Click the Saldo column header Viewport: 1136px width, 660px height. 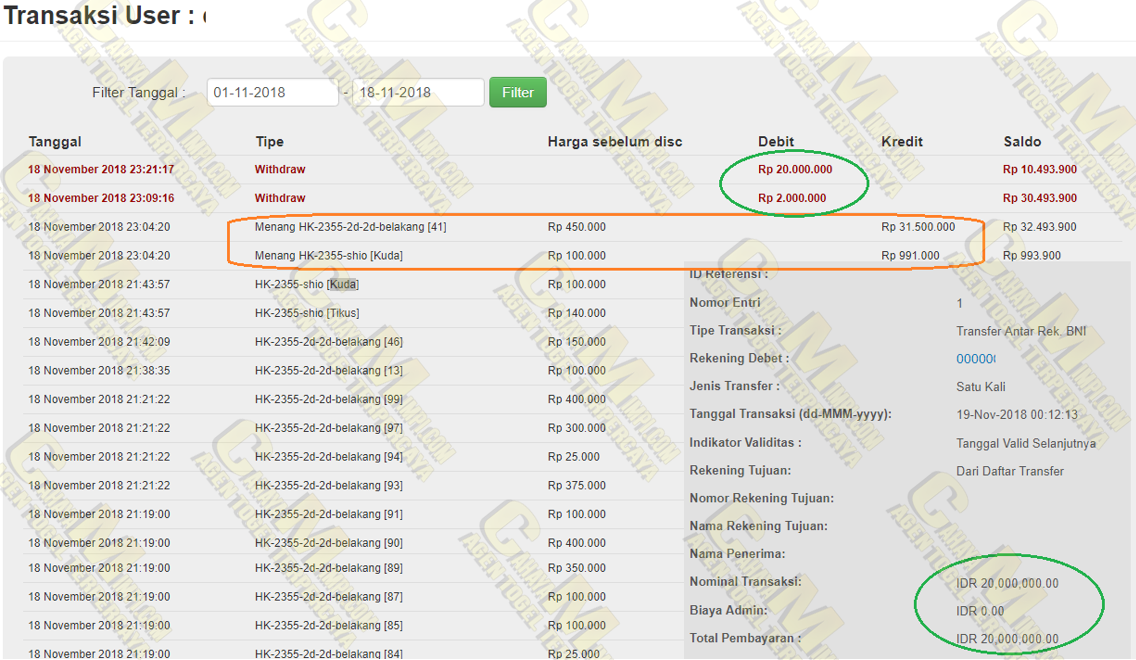click(1022, 142)
